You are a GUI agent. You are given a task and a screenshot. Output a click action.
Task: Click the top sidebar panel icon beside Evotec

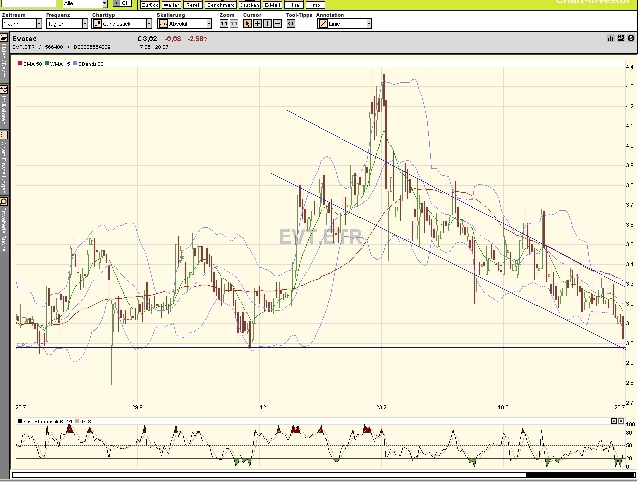(x=4, y=38)
